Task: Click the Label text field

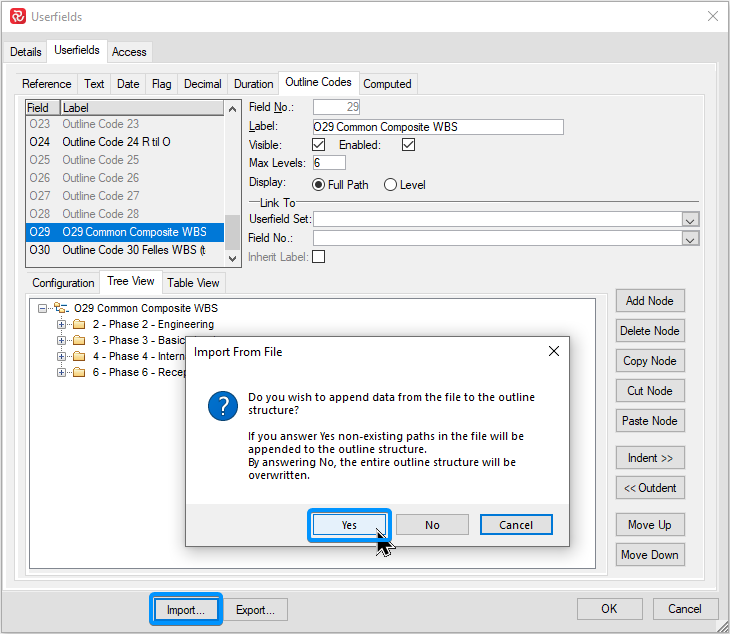Action: (437, 127)
